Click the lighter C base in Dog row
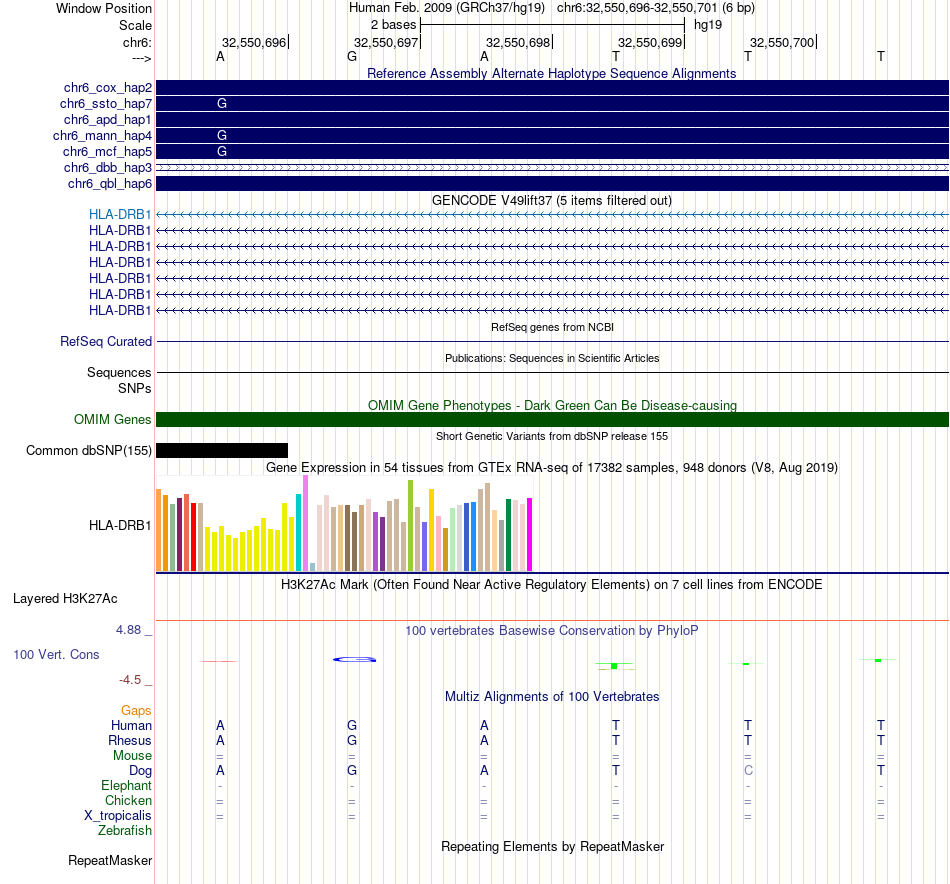This screenshot has height=884, width=950. tap(748, 771)
